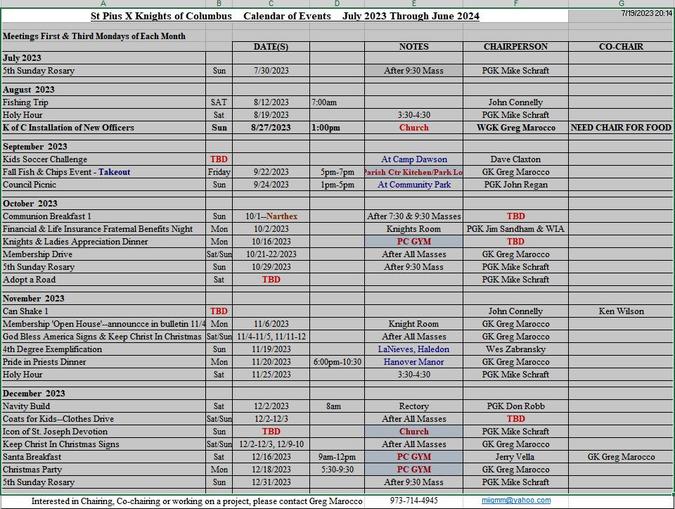Select the CHAIRPERSON header cell

pyautogui.click(x=515, y=47)
